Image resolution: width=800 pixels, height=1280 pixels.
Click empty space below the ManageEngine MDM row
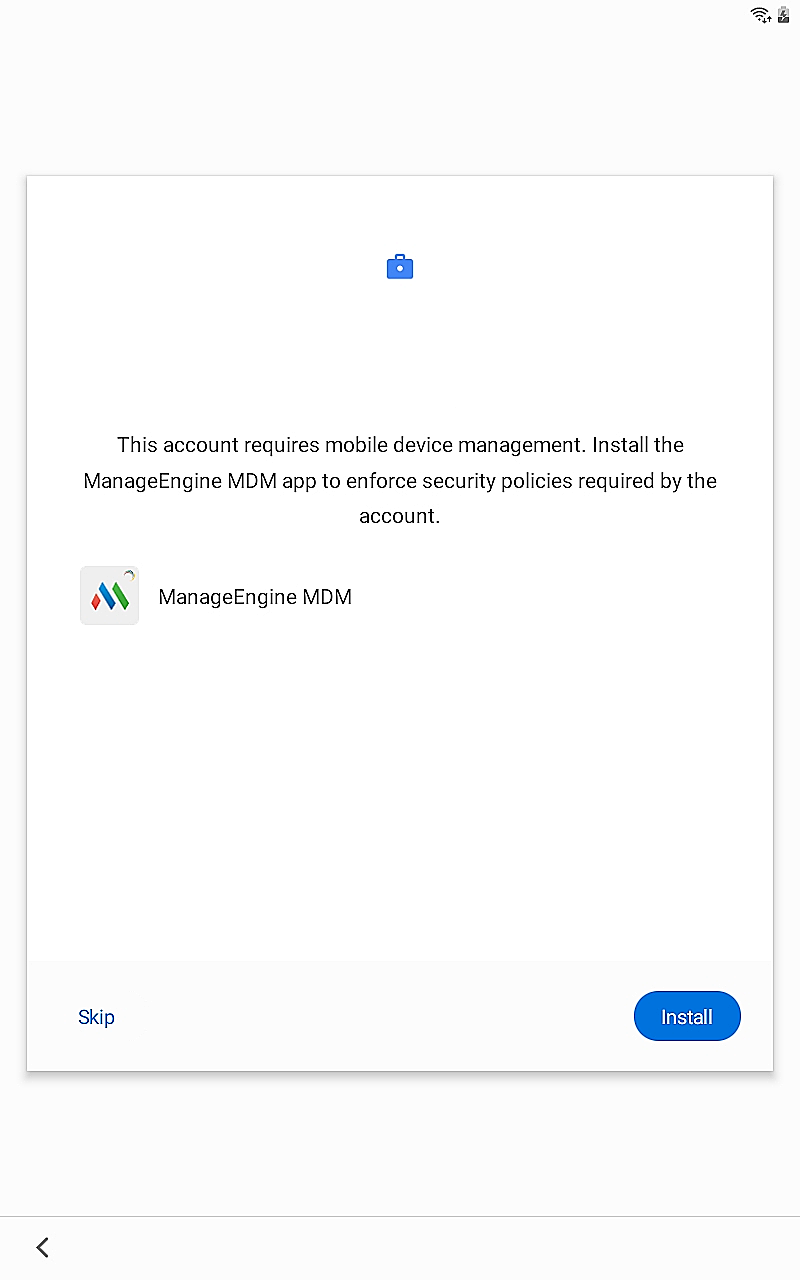click(400, 790)
